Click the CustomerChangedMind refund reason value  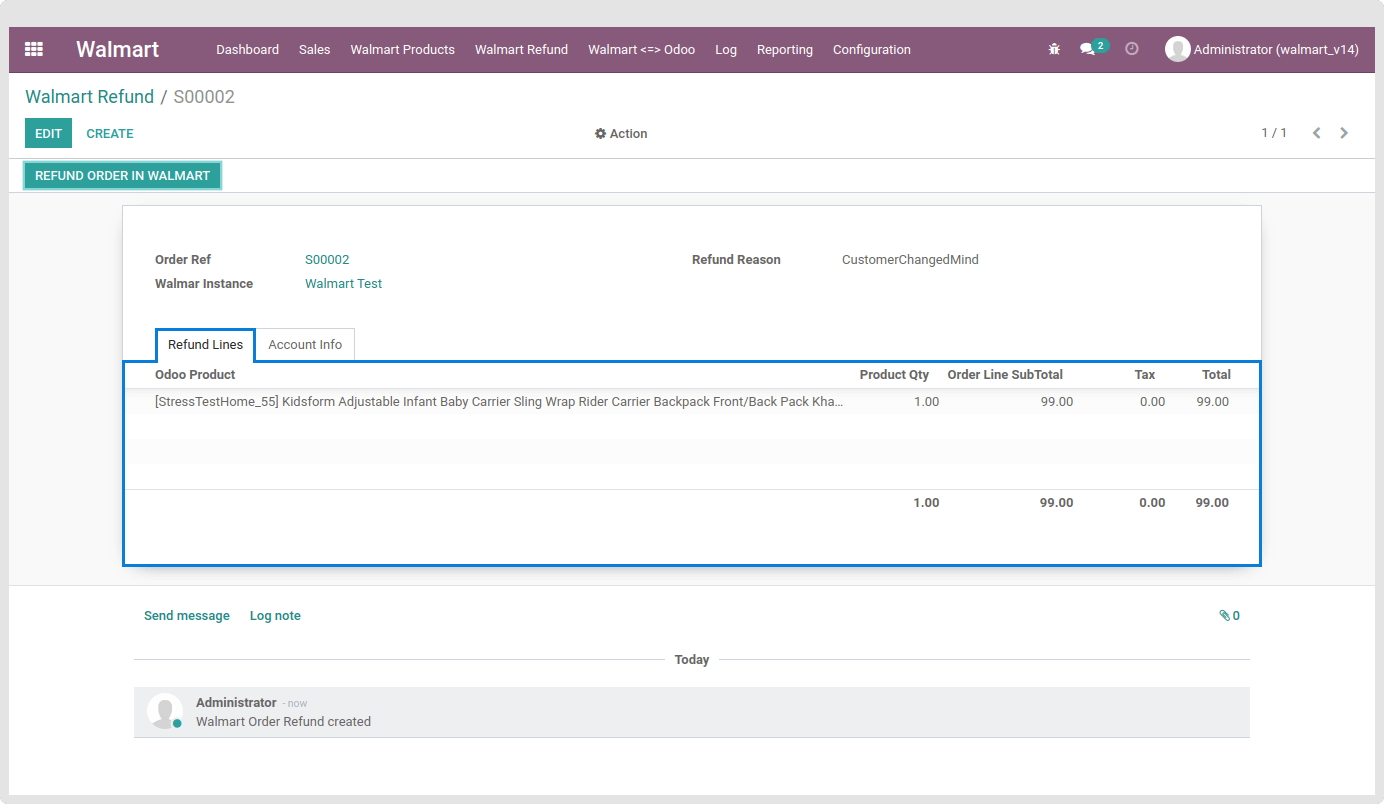coord(910,260)
